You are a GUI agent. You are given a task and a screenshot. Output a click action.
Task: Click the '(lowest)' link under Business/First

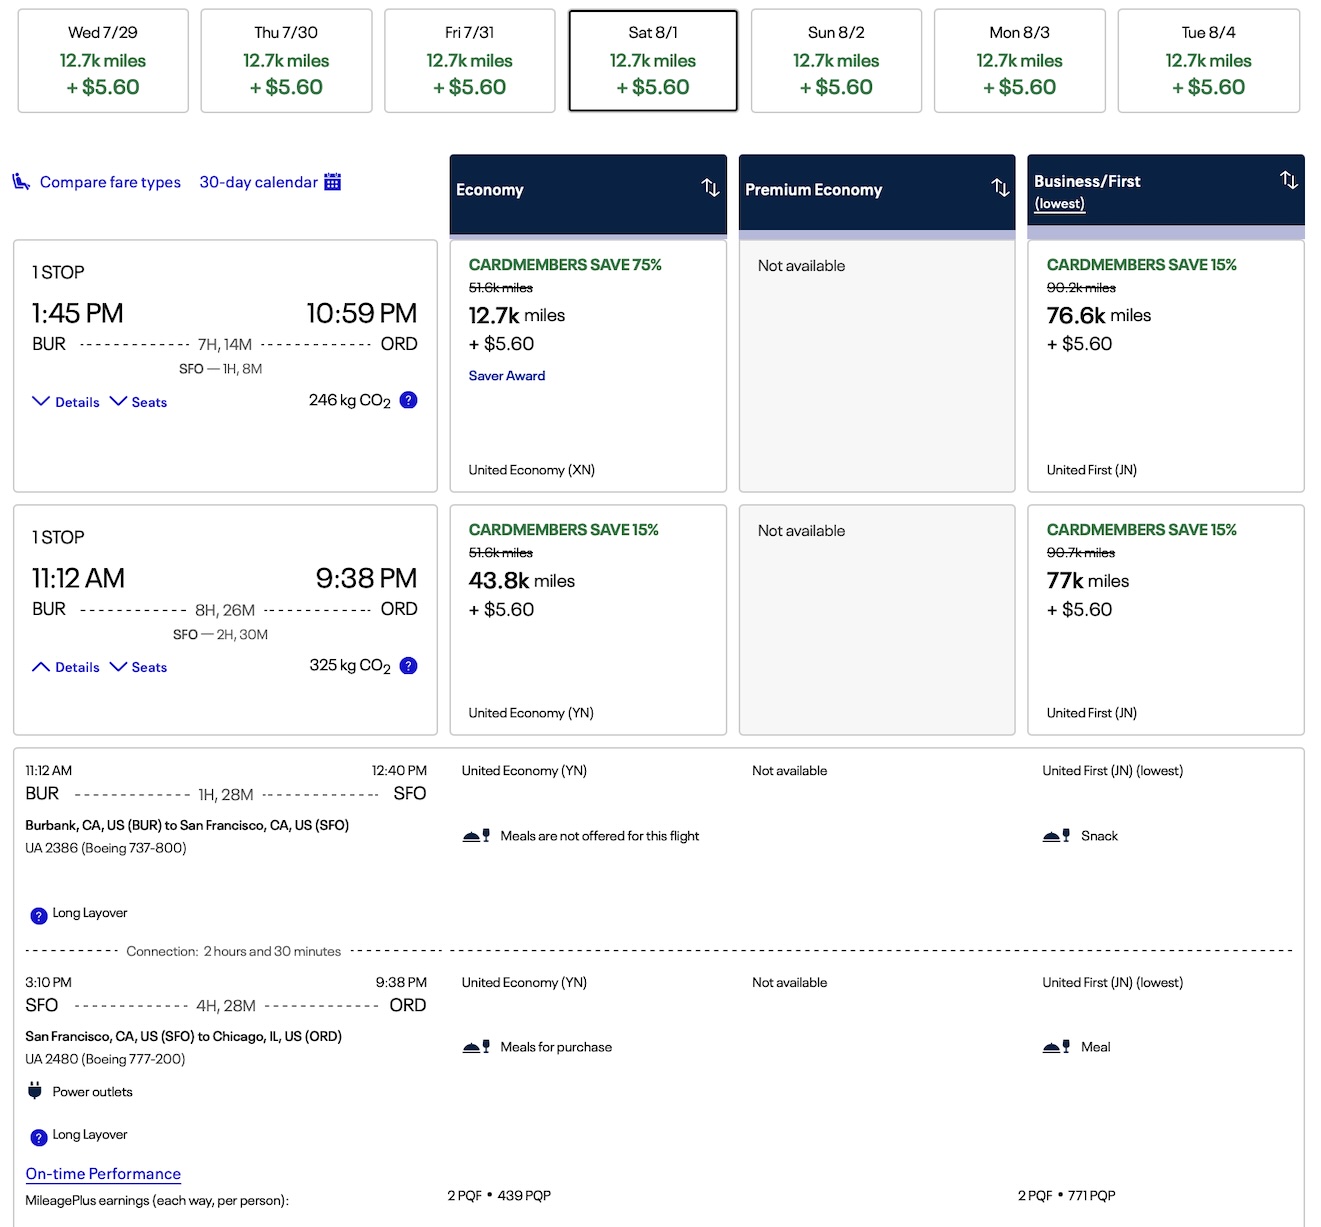(1059, 204)
